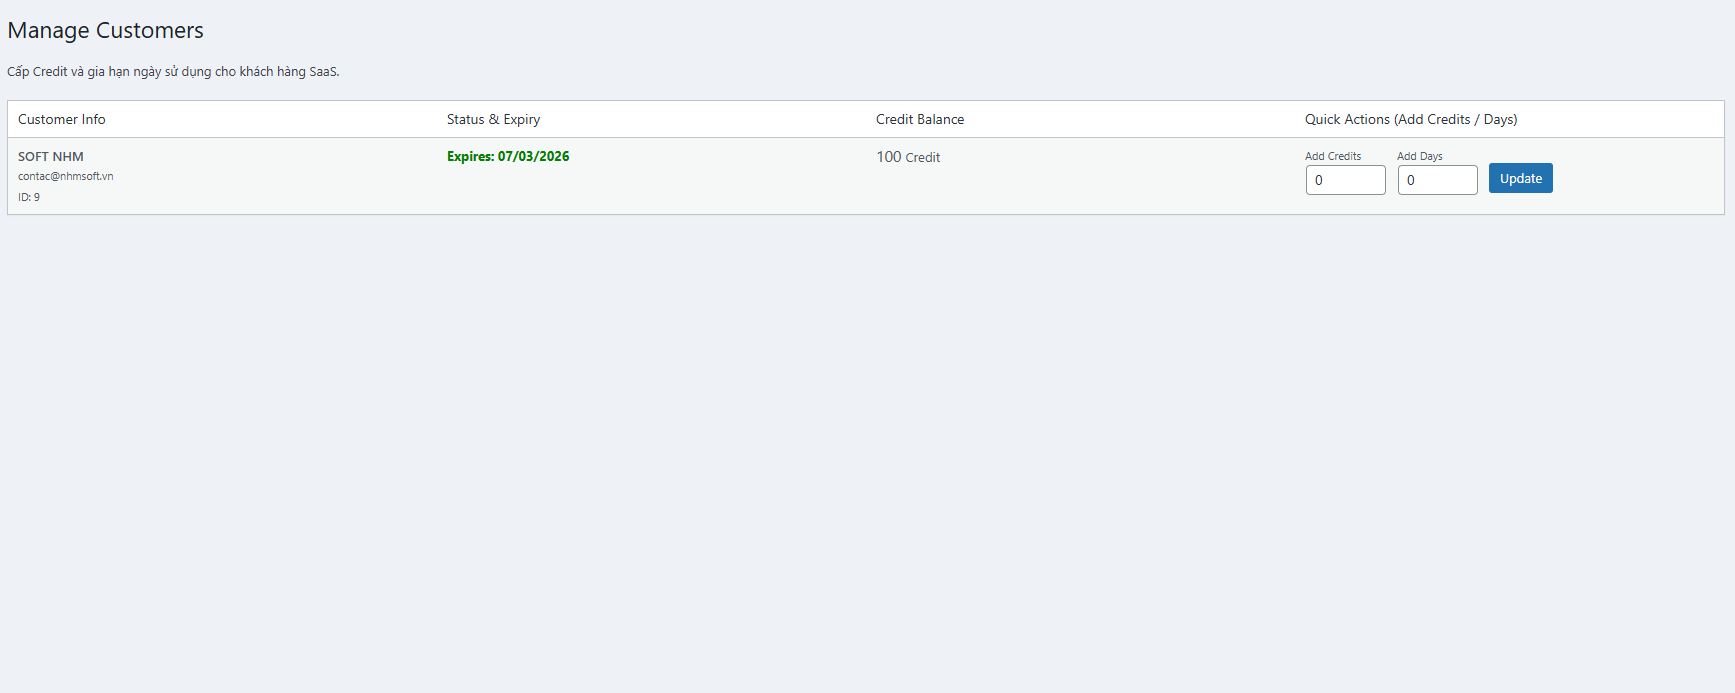Image resolution: width=1735 pixels, height=693 pixels.
Task: Select the SOFT NHM customer name
Action: (x=51, y=157)
